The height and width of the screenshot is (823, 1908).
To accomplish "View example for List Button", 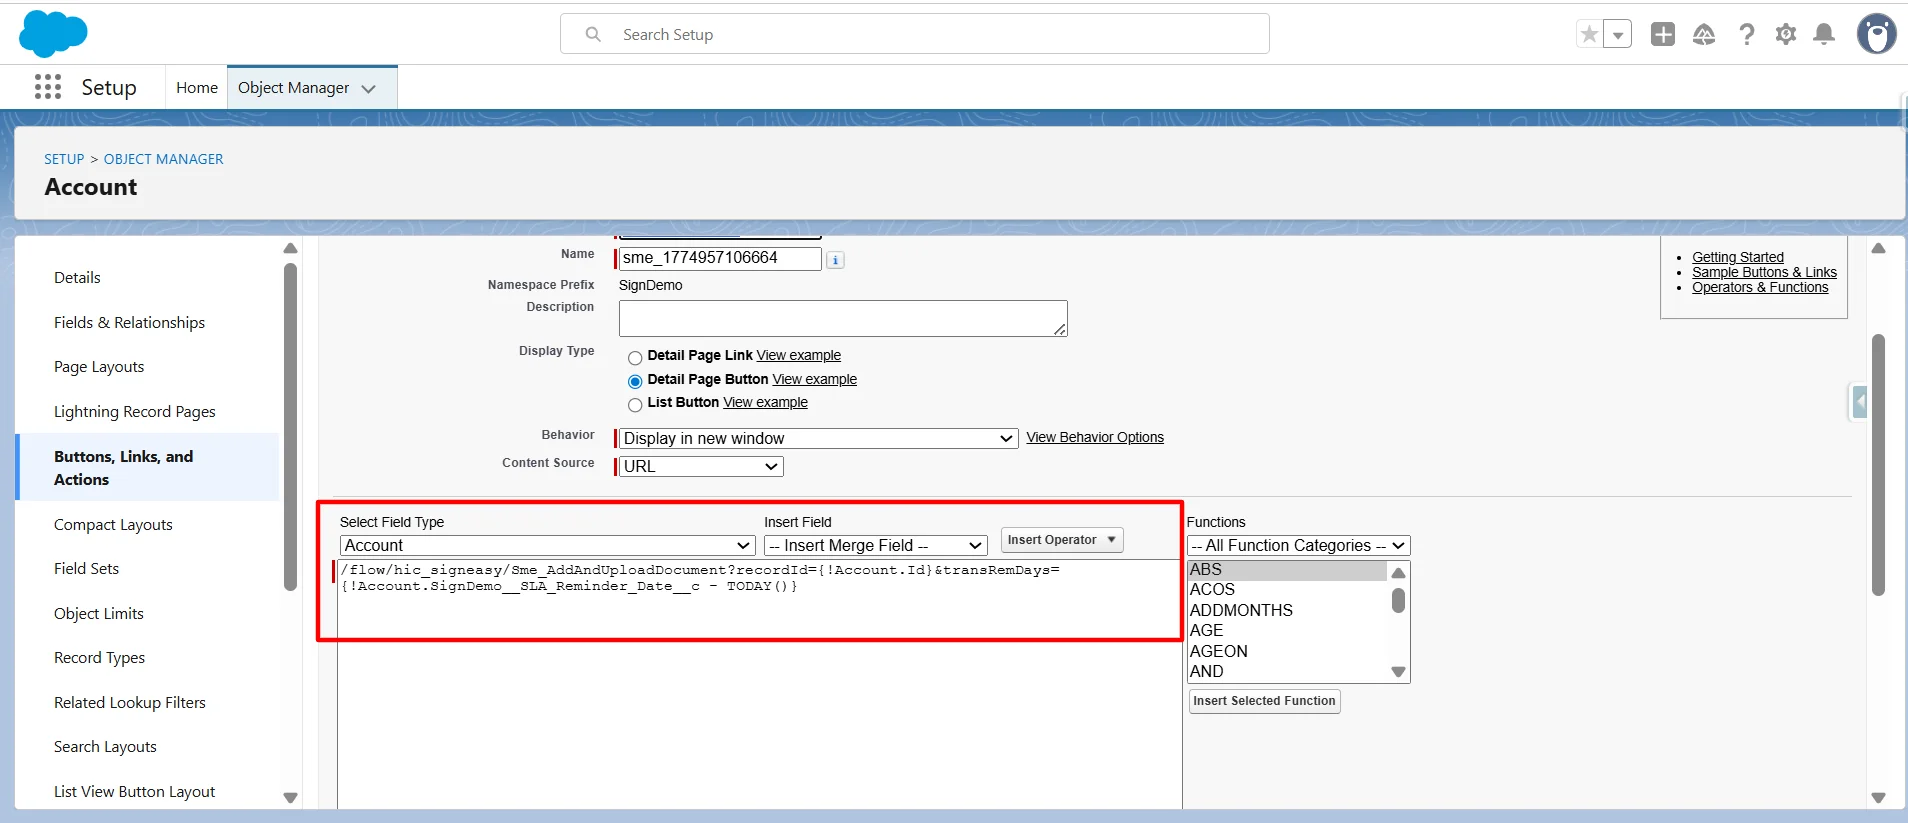I will click(766, 402).
